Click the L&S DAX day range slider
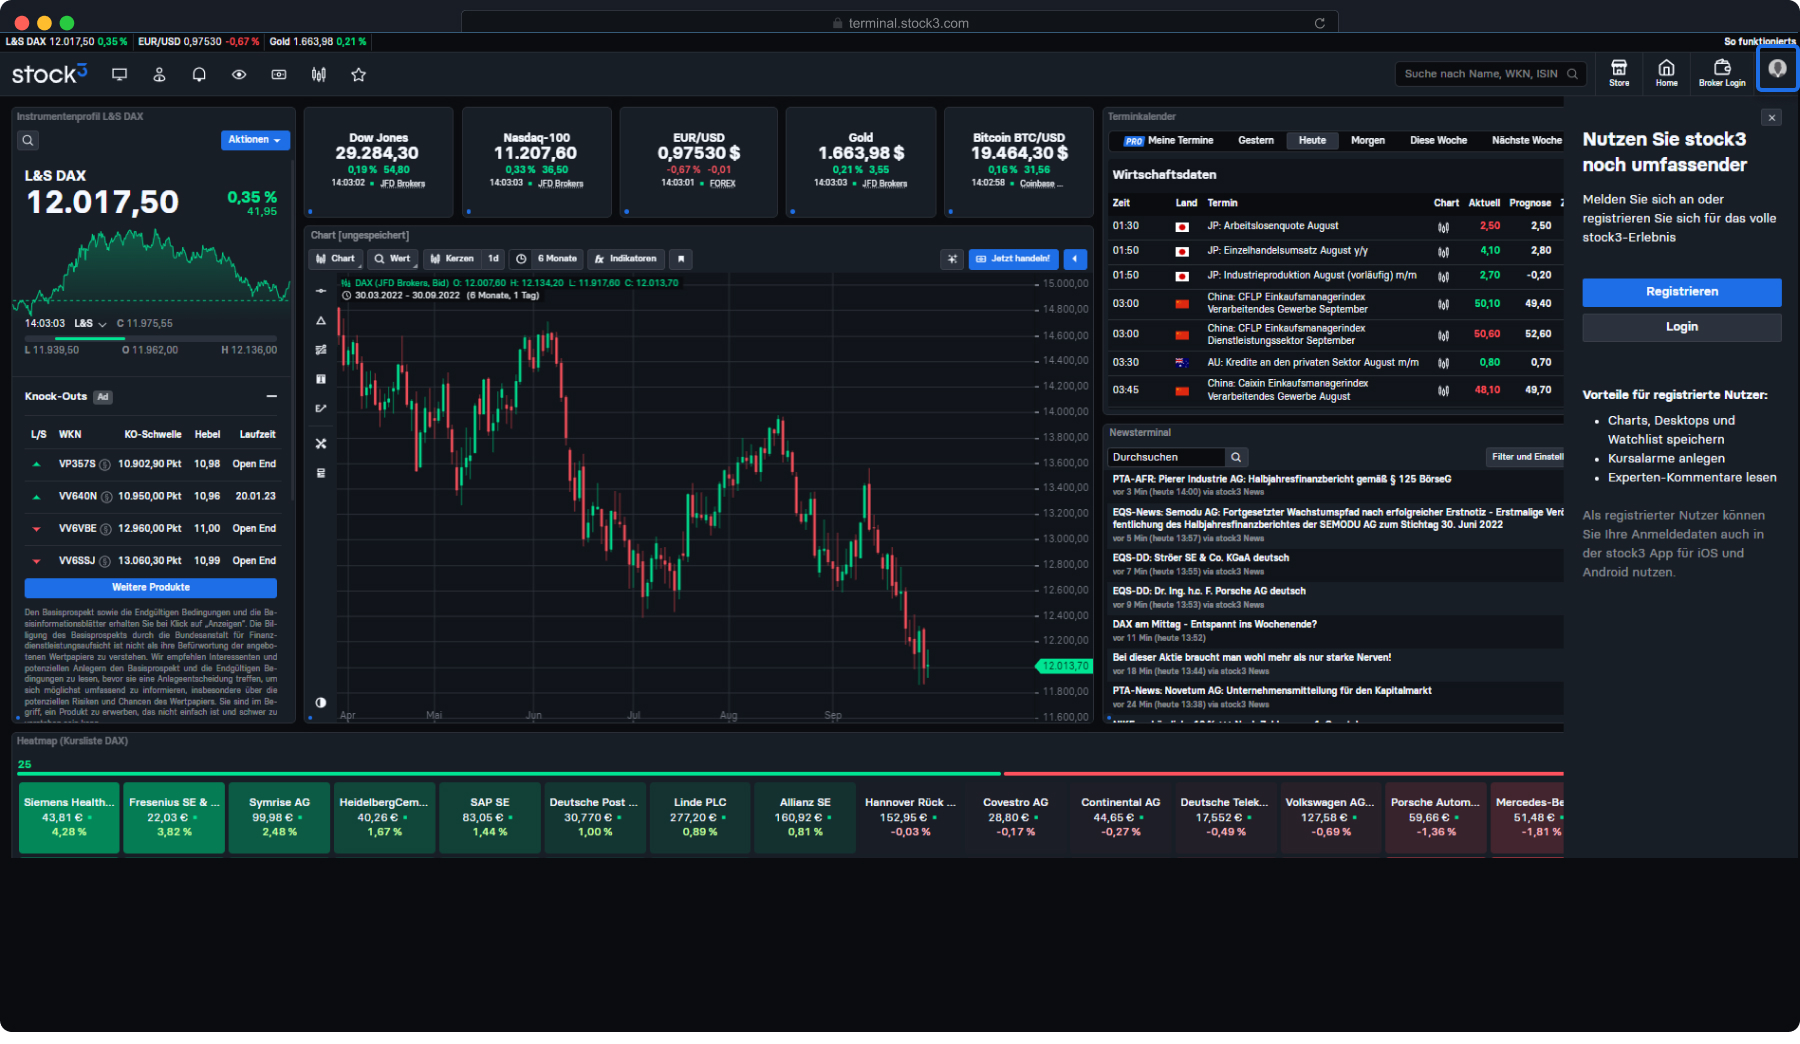Screen dimensions: 1800x1044 (151, 338)
